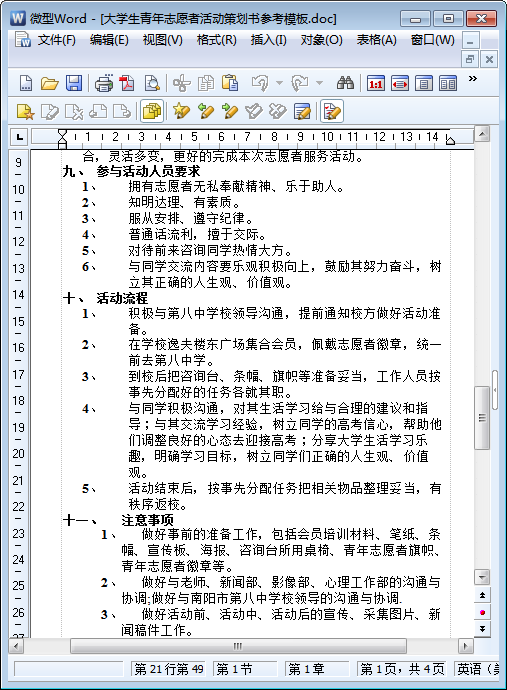
Task: Open the undo history dropdown arrow
Action: click(x=279, y=83)
